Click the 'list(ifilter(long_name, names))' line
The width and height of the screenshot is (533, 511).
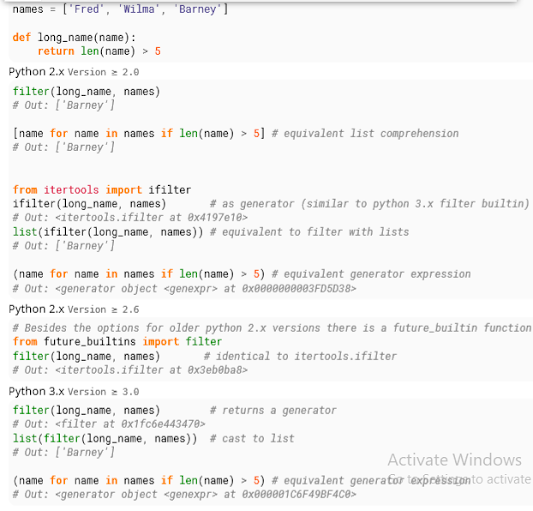pyautogui.click(x=108, y=232)
